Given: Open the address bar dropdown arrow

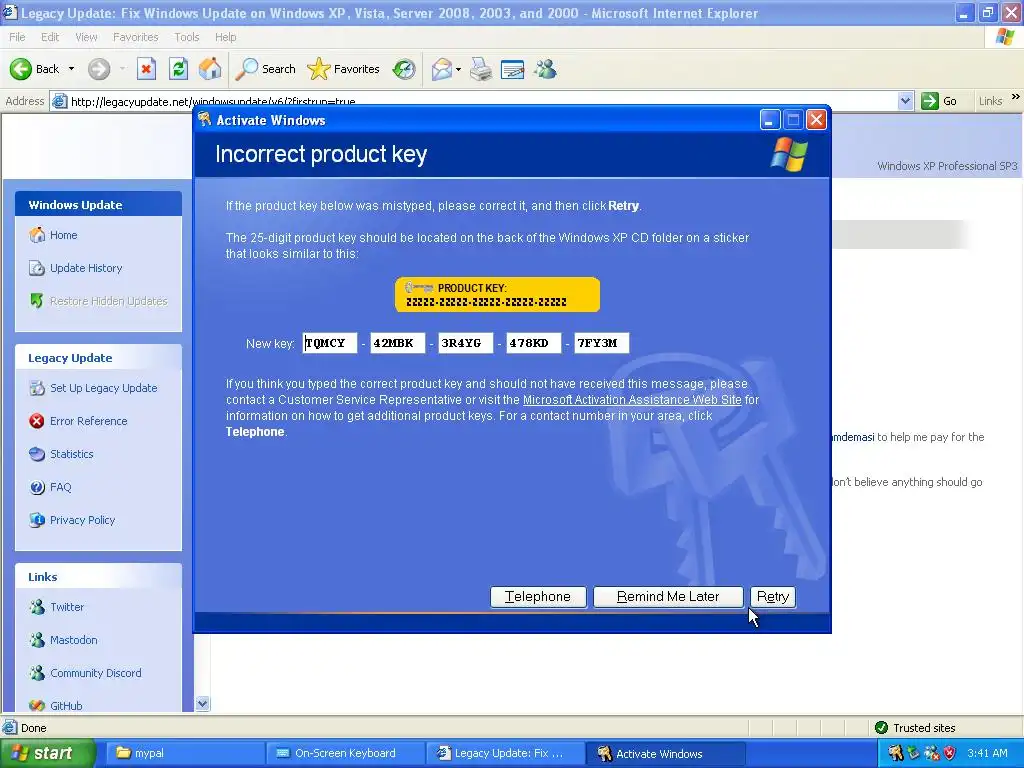Looking at the screenshot, I should coord(904,101).
